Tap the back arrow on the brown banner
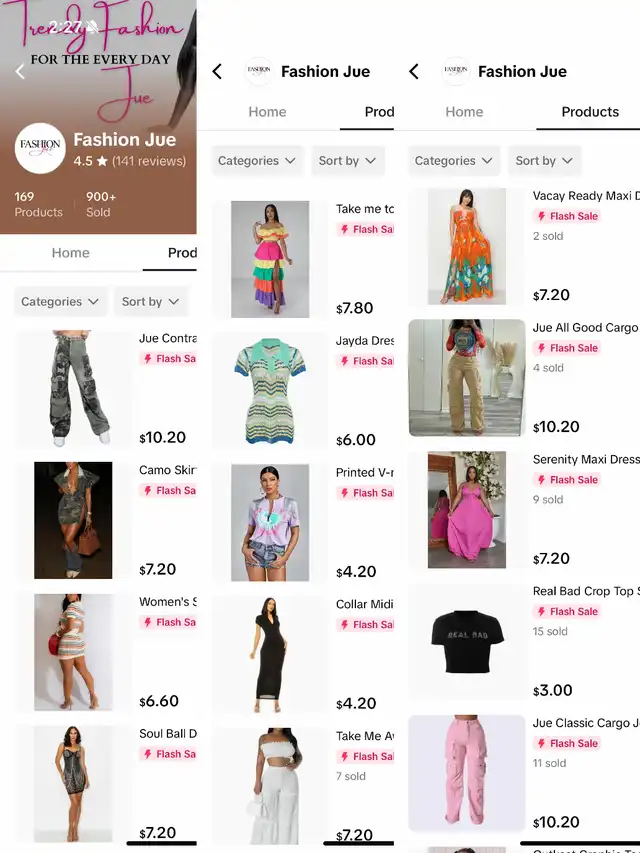This screenshot has width=640, height=853. (x=20, y=71)
